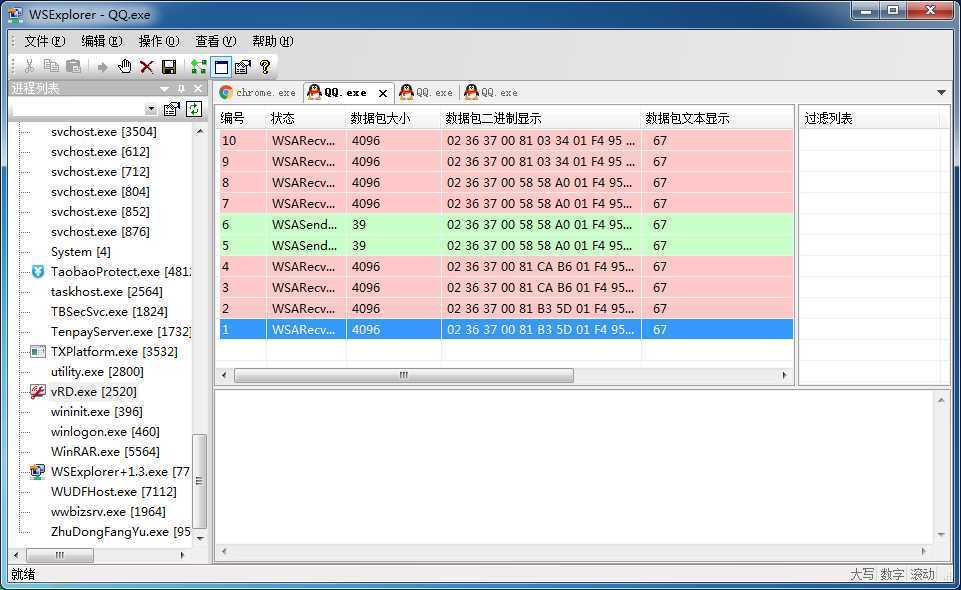Open the 操作(O) menu
The image size is (961, 590).
pos(159,41)
